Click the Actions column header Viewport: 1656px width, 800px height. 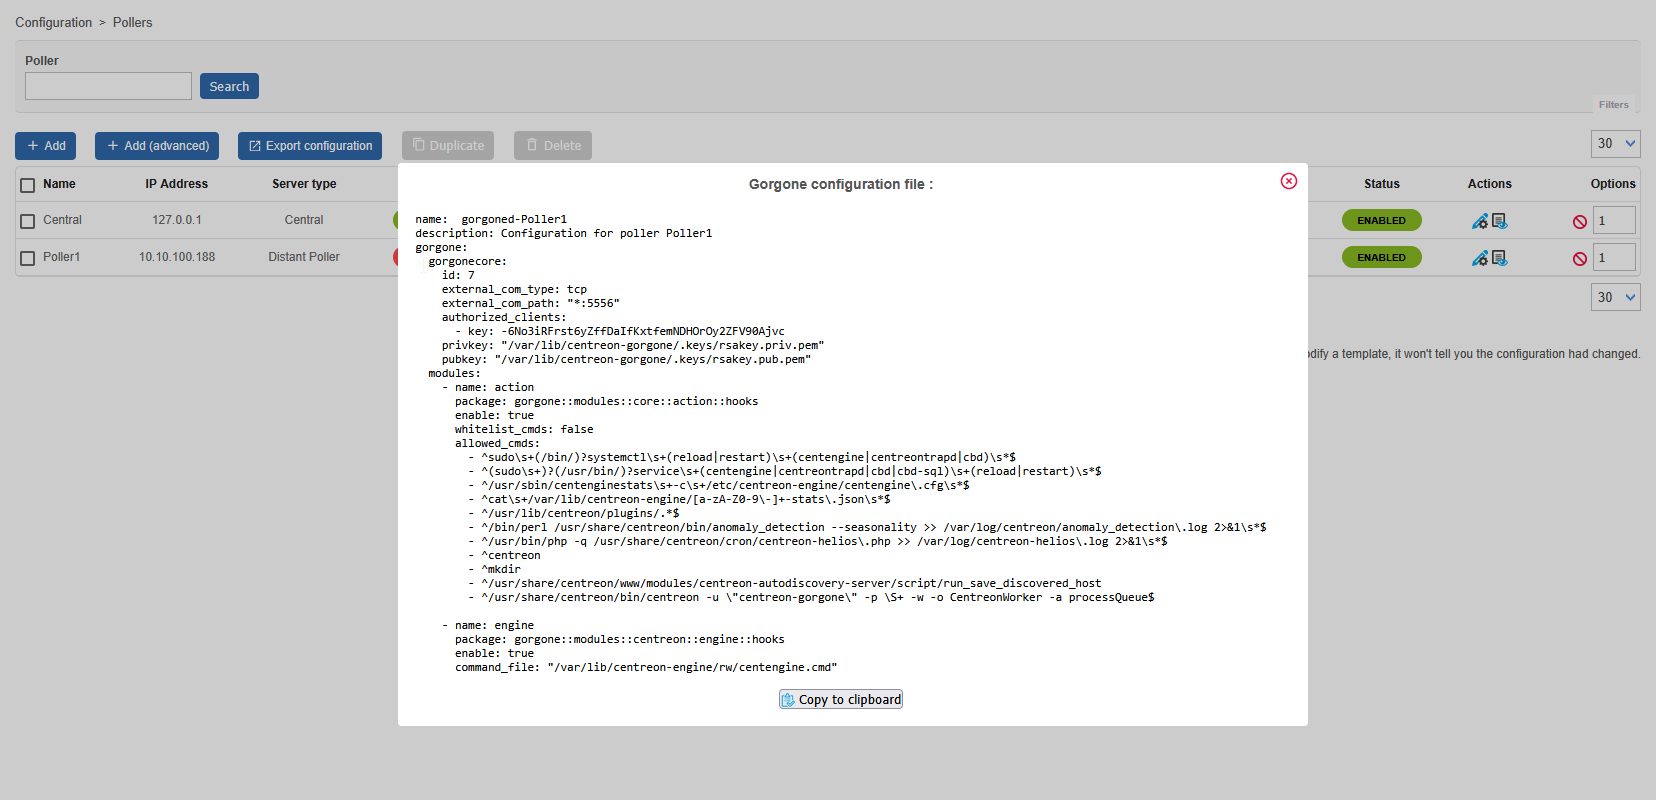[x=1489, y=184]
